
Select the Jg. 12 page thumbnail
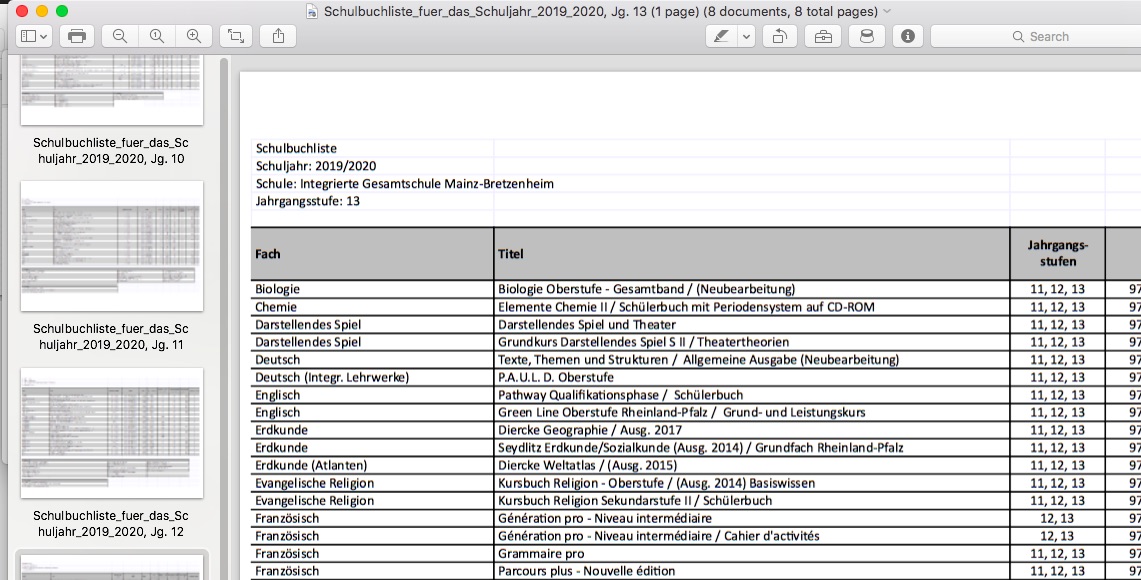tap(112, 432)
